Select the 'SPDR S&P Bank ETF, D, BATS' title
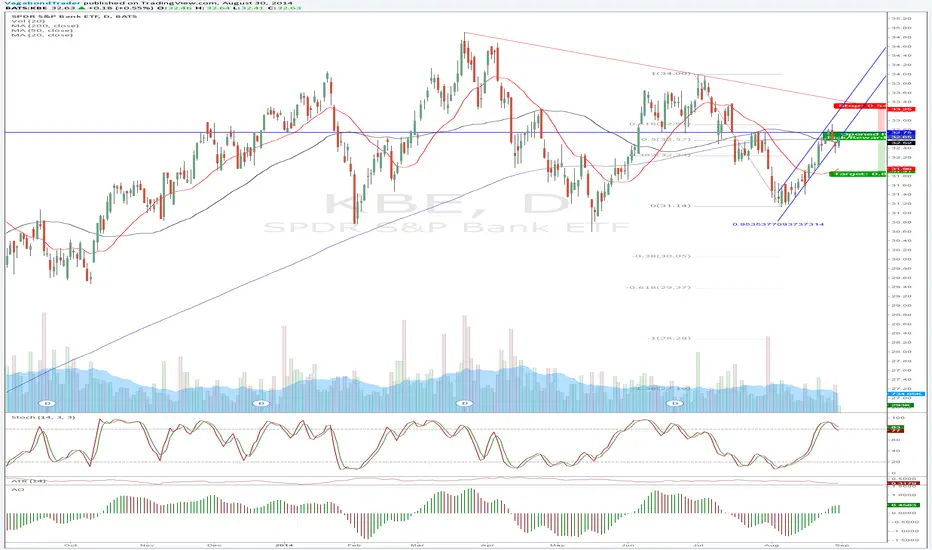The image size is (932, 550). [74, 16]
